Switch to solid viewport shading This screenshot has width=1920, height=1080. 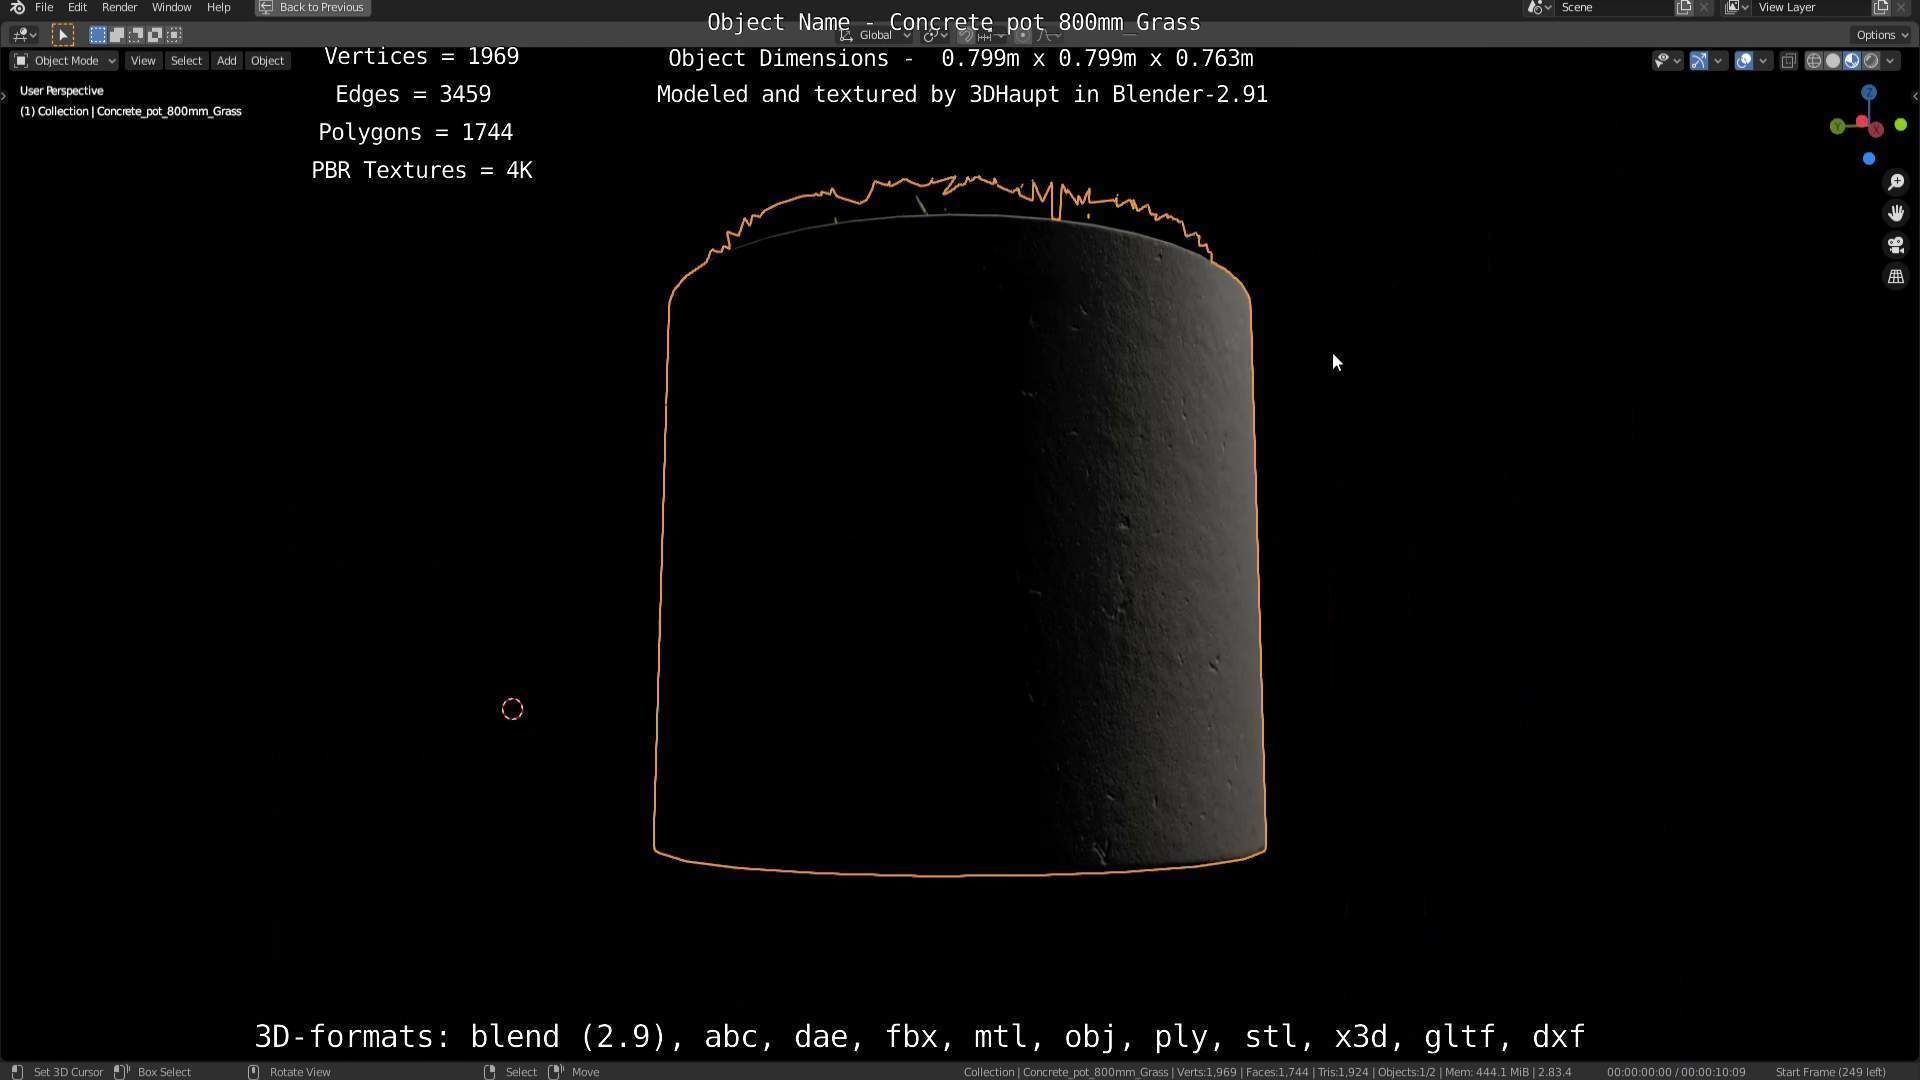click(x=1832, y=61)
